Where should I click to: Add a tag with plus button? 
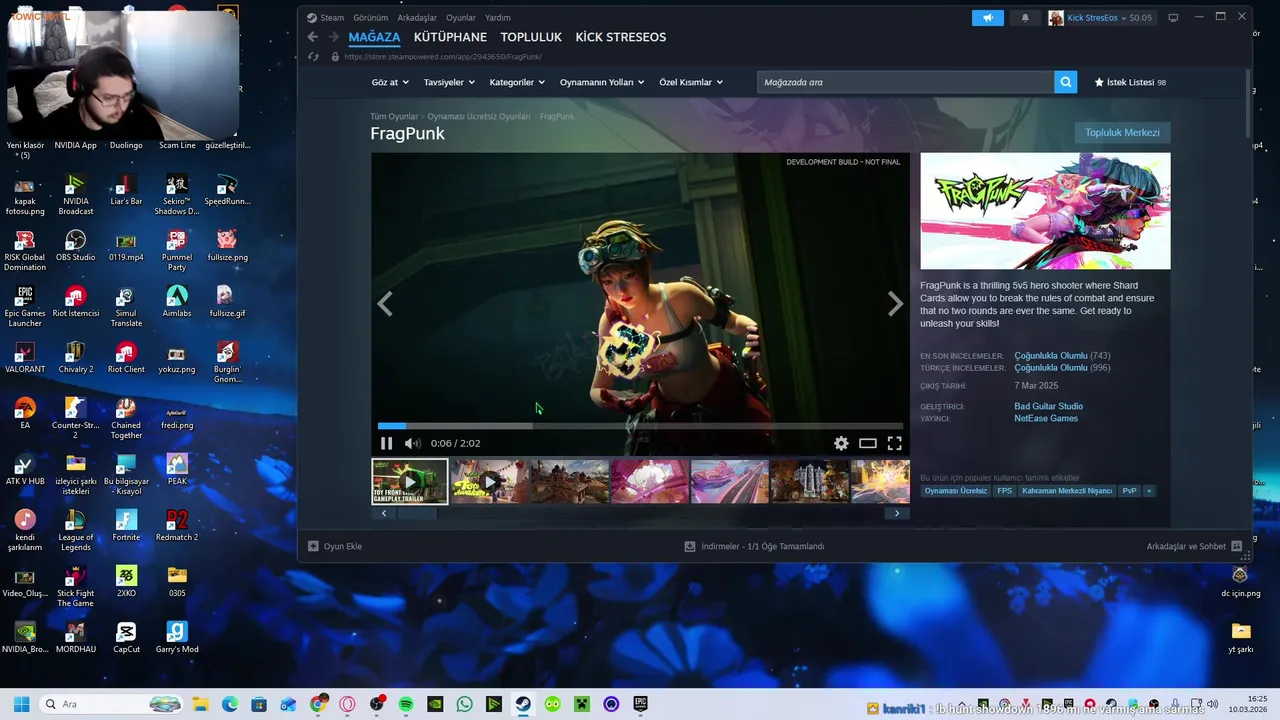(x=1149, y=491)
